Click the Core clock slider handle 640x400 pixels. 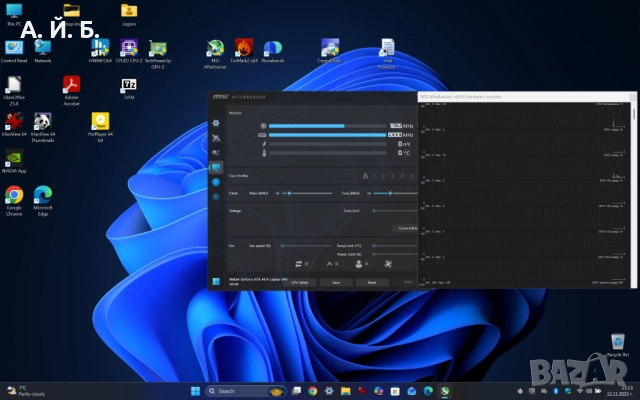coord(390,193)
